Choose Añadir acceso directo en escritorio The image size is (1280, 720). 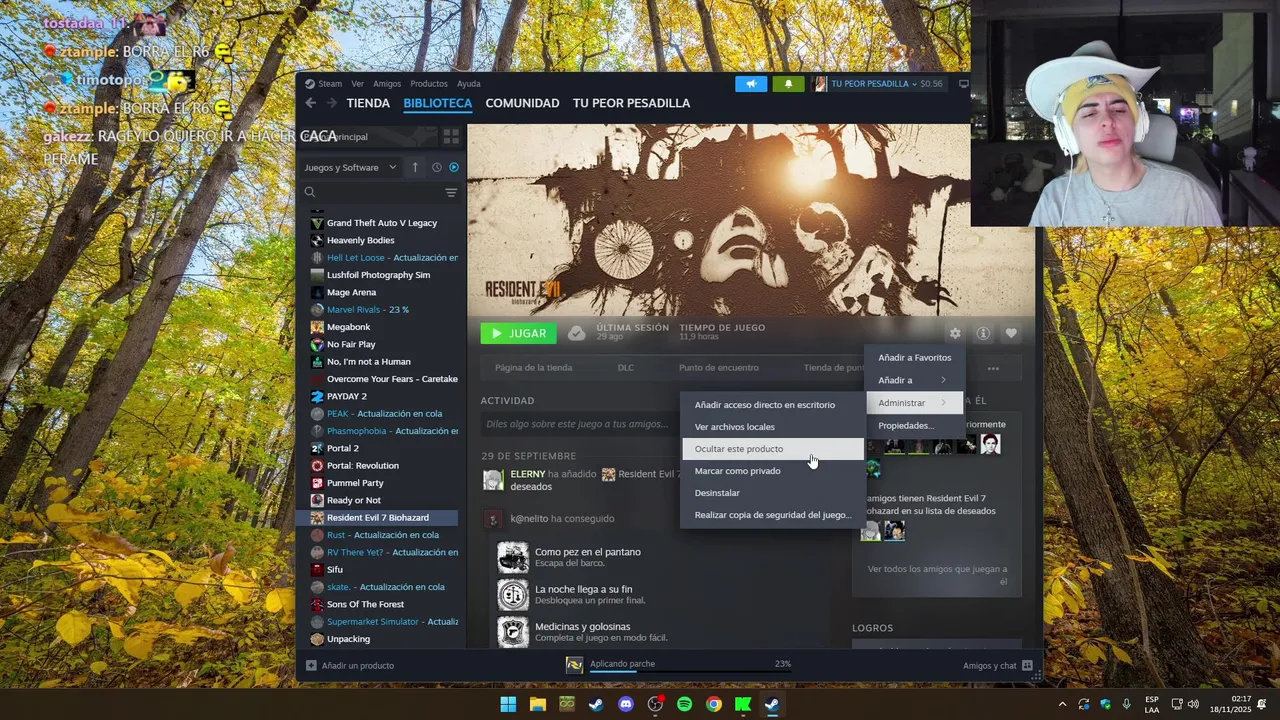pyautogui.click(x=772, y=405)
